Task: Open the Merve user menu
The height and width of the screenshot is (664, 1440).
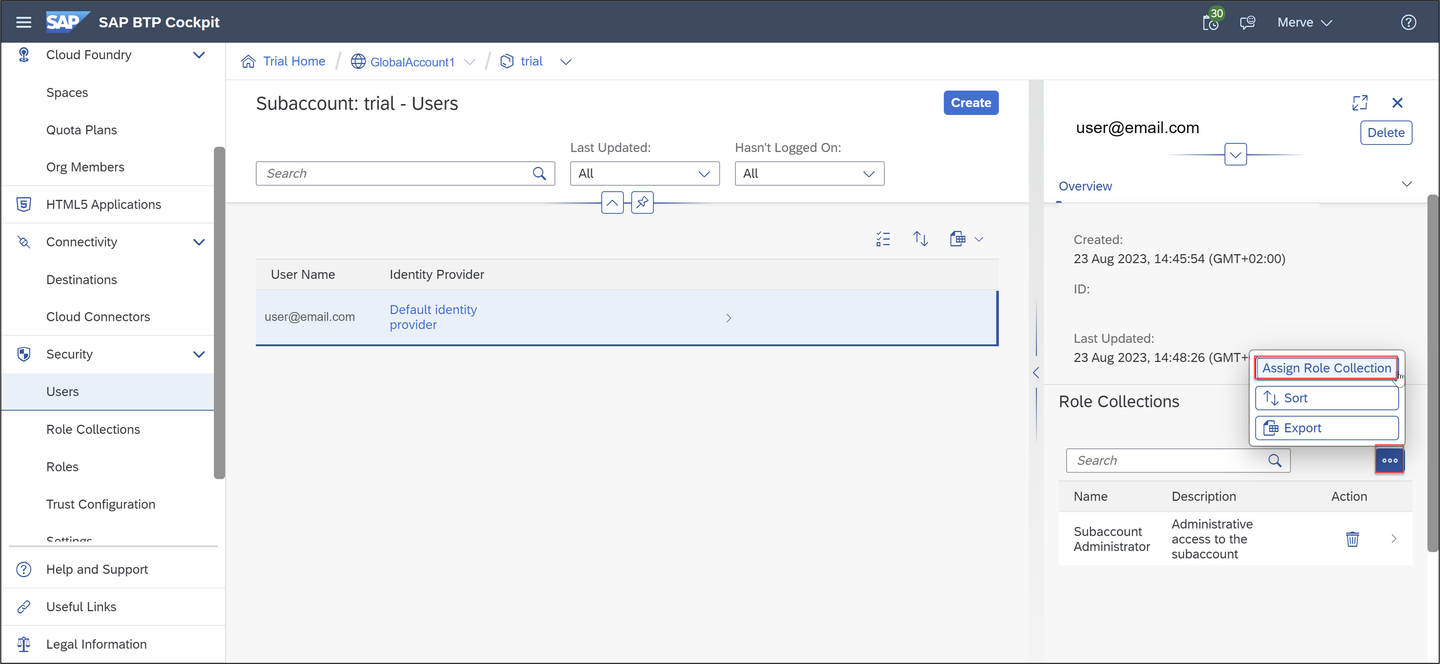Action: point(1305,22)
